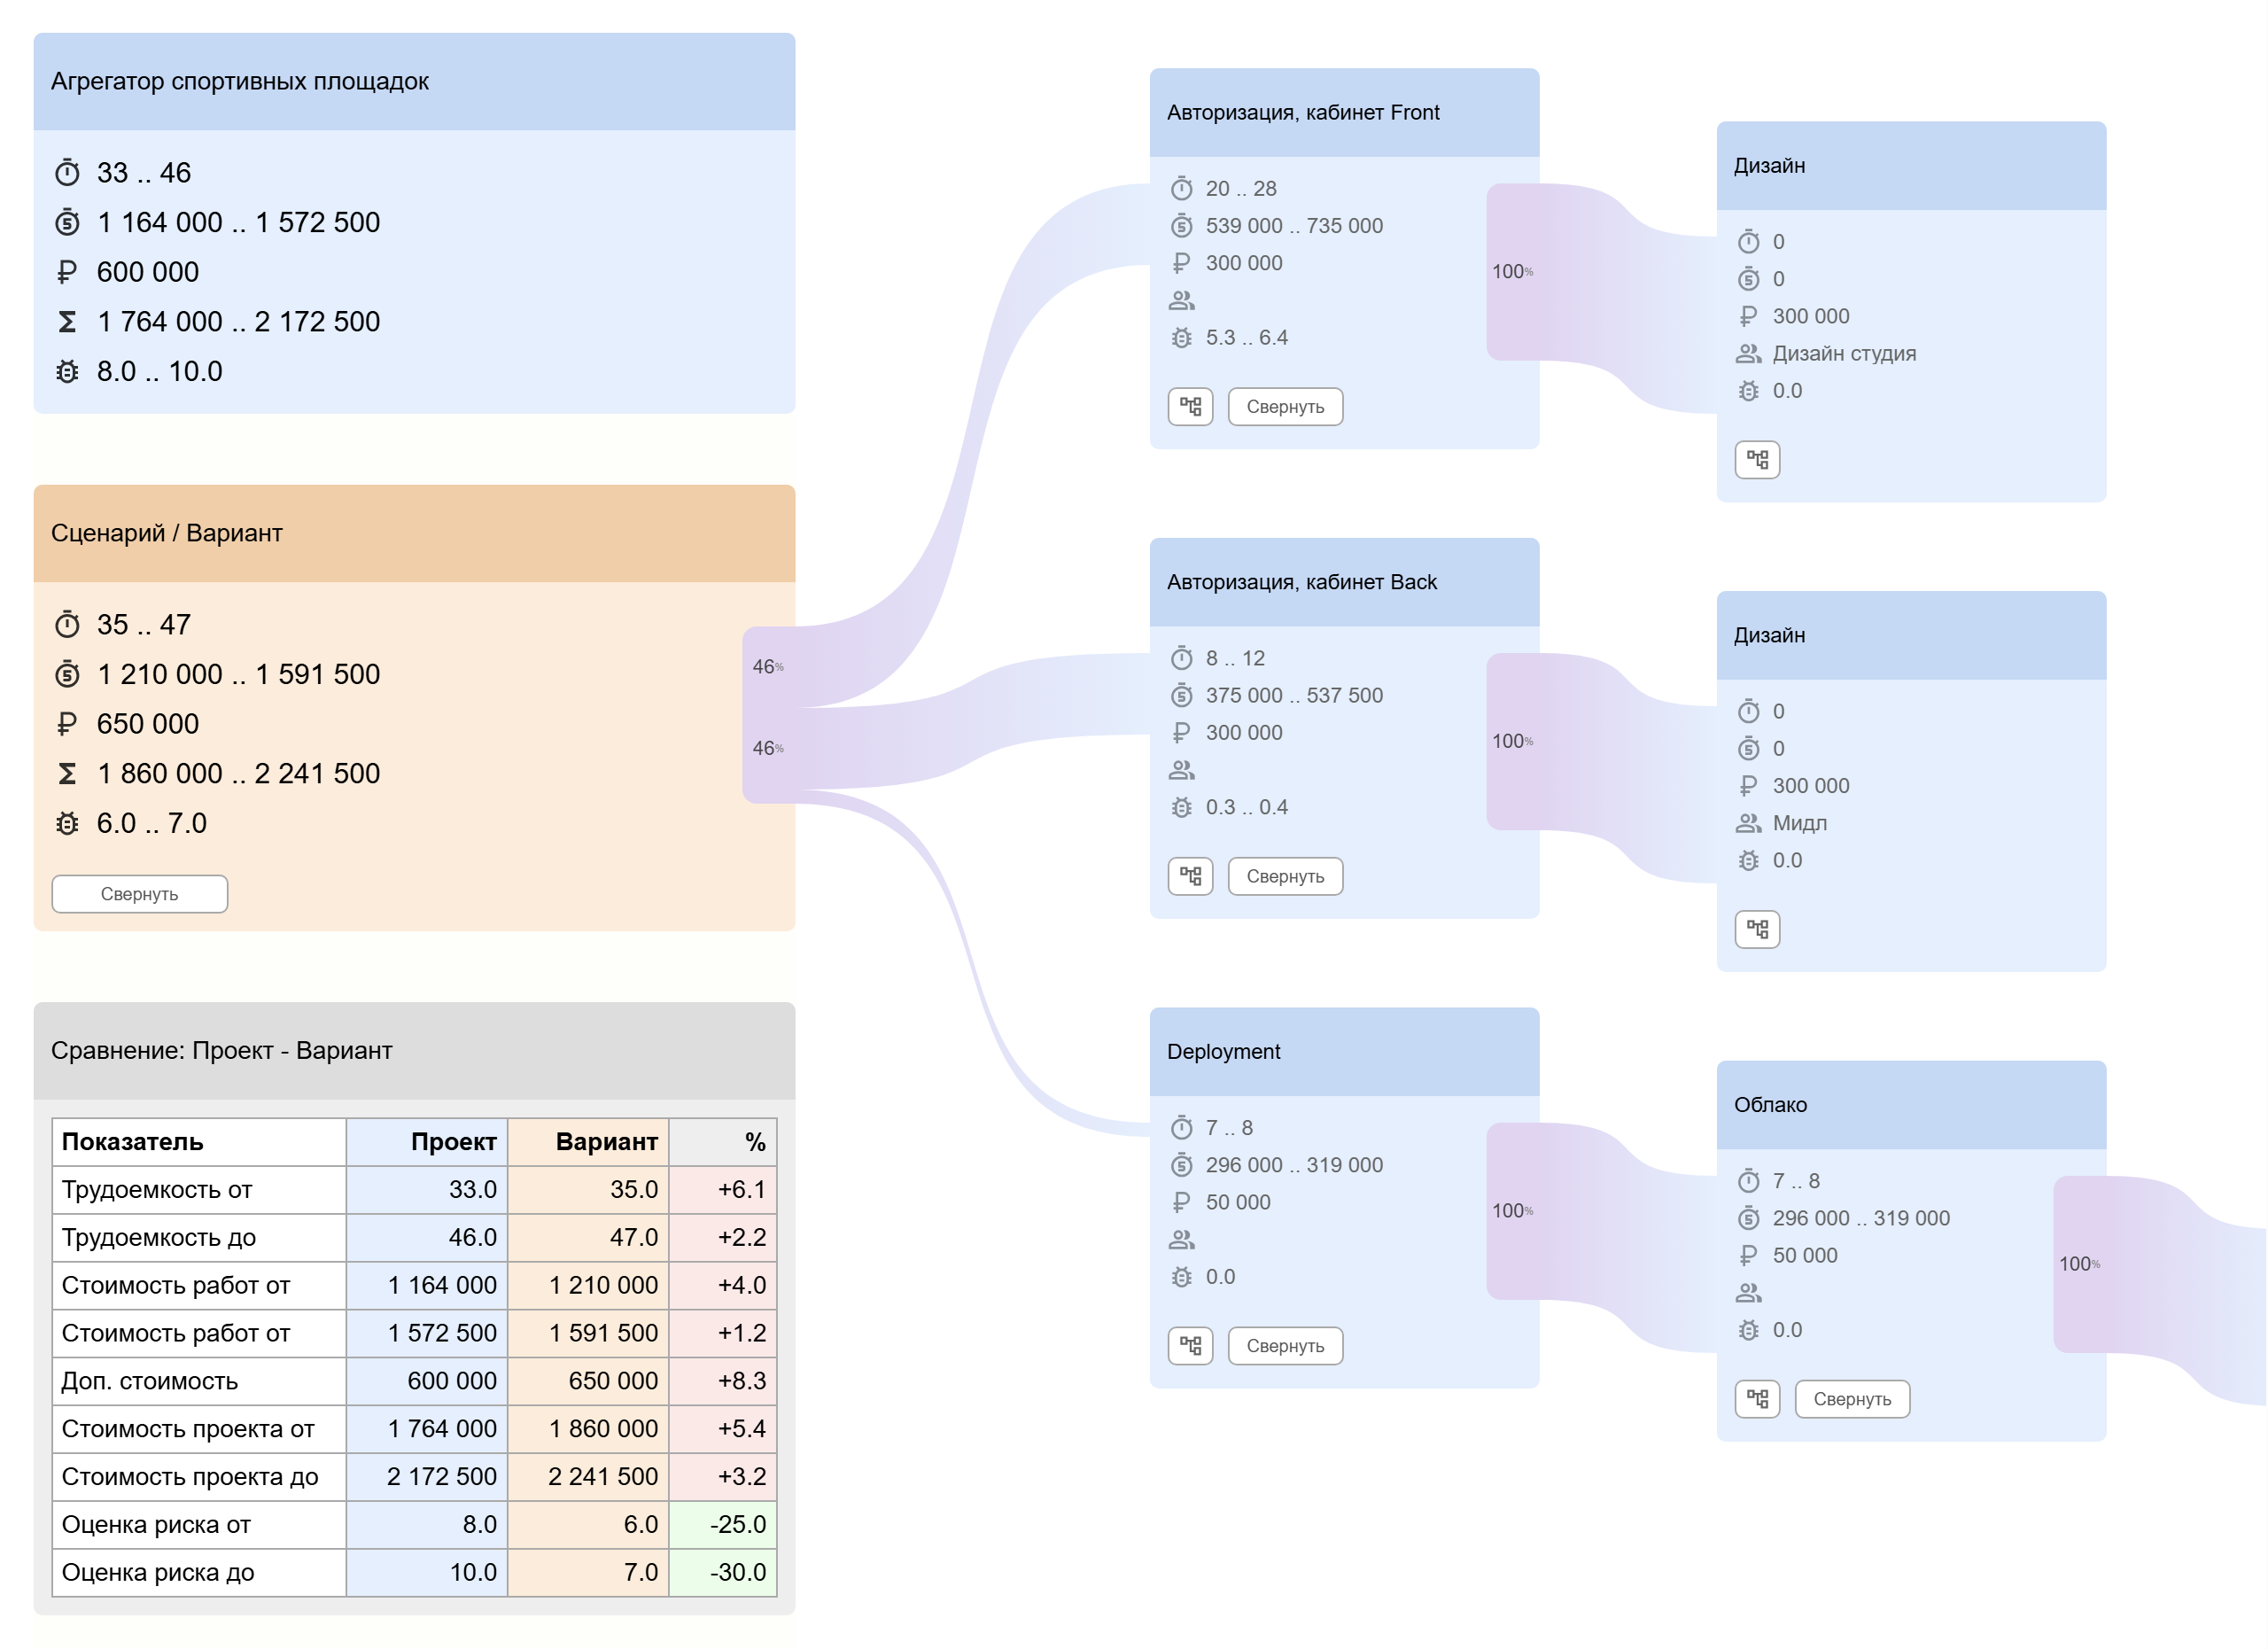Open tree icon in Авторизация, кабинет Back card
The width and height of the screenshot is (2268, 1649).
click(1190, 876)
